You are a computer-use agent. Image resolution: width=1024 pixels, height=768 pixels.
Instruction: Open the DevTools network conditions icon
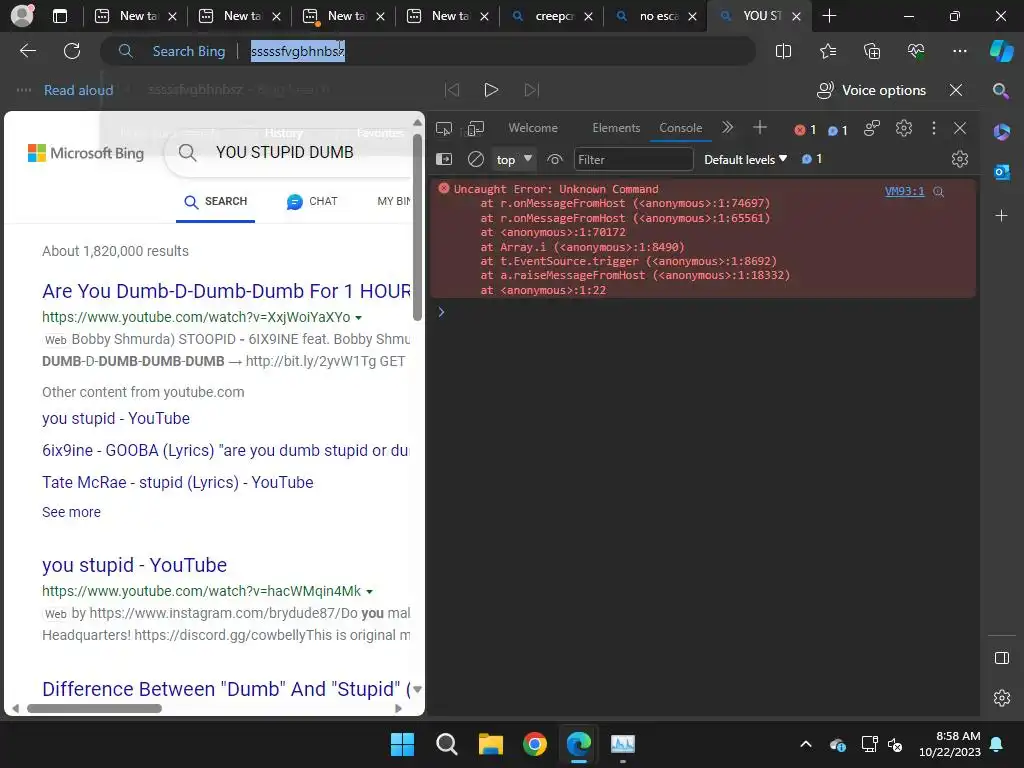point(872,129)
